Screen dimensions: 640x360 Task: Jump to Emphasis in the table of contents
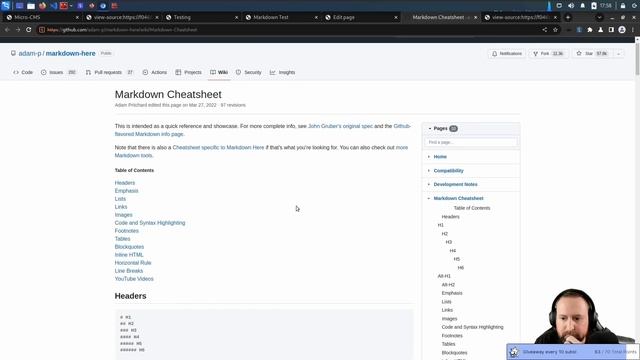click(x=127, y=191)
